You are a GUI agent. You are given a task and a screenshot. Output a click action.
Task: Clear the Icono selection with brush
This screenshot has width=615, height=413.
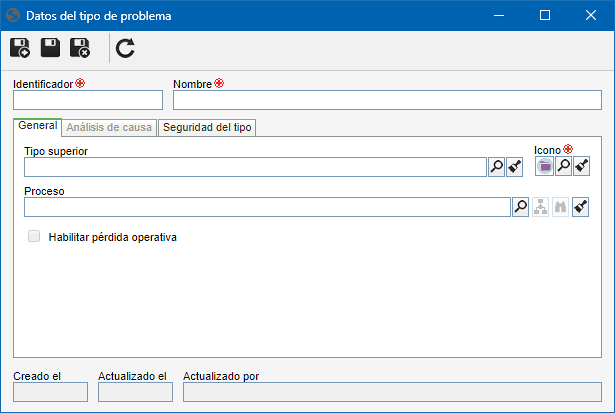(581, 166)
